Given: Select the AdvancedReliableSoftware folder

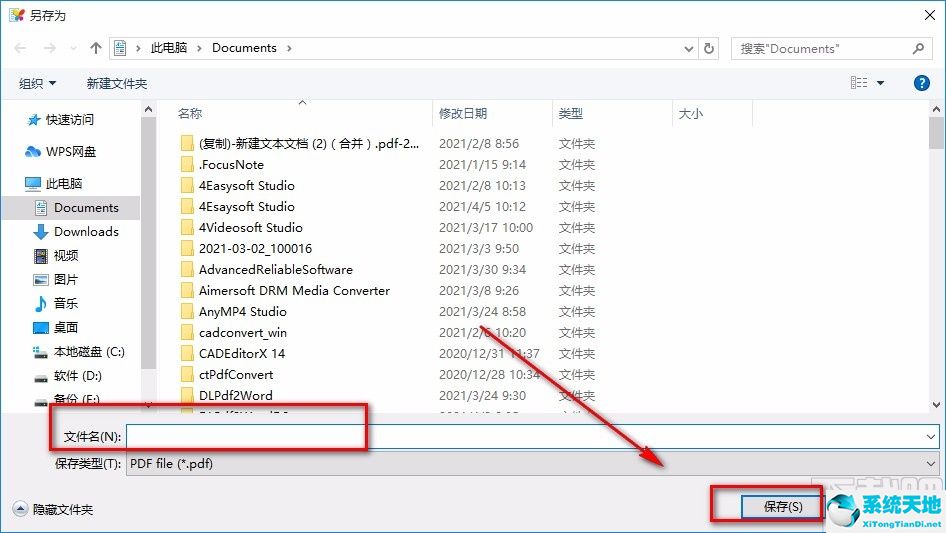Looking at the screenshot, I should point(276,270).
